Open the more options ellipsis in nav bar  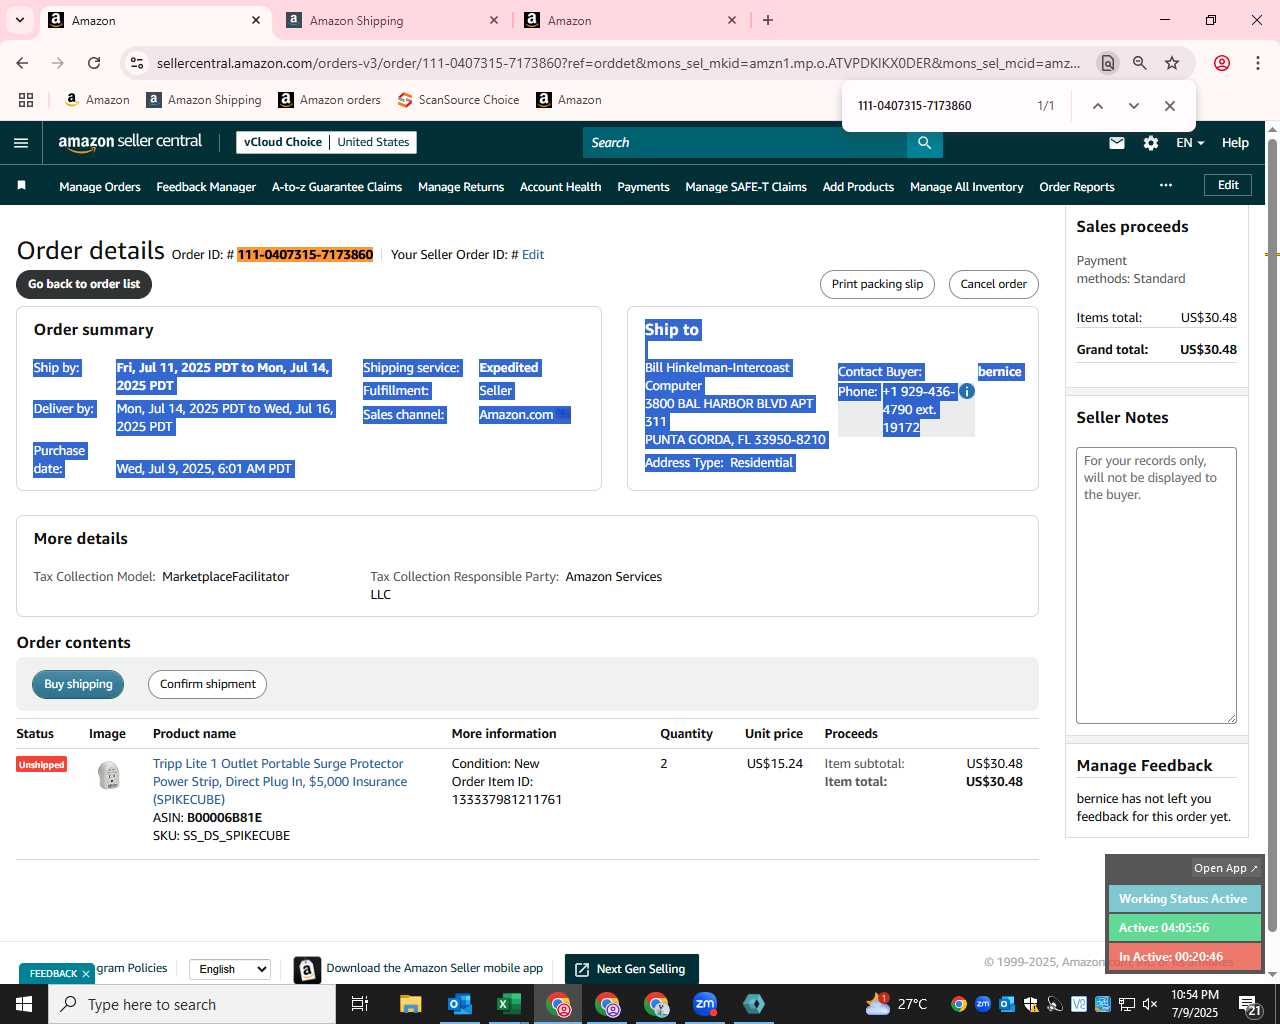1166,185
